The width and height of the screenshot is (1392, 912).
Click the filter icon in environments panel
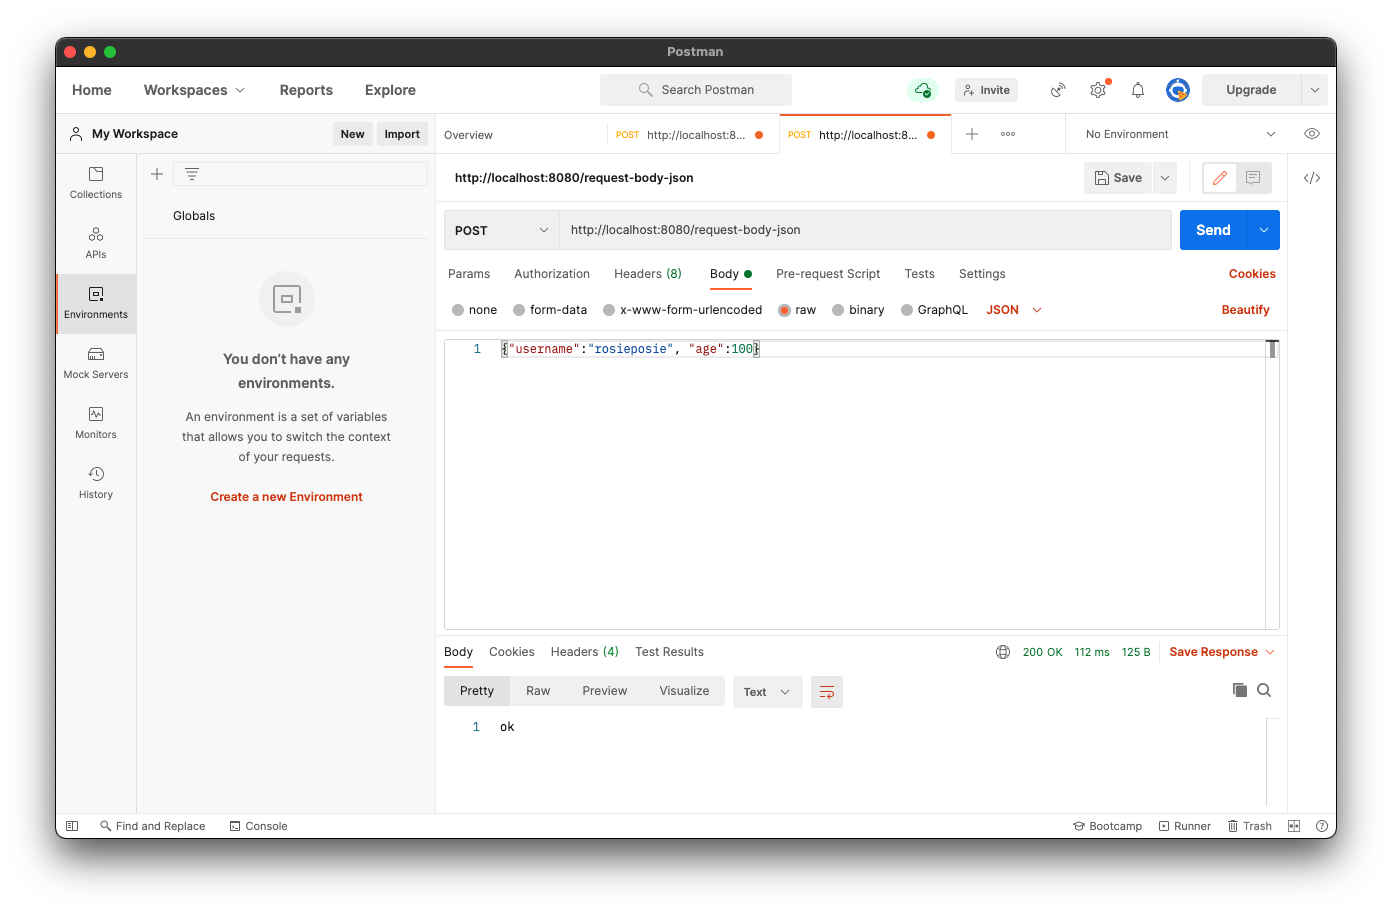click(x=192, y=174)
